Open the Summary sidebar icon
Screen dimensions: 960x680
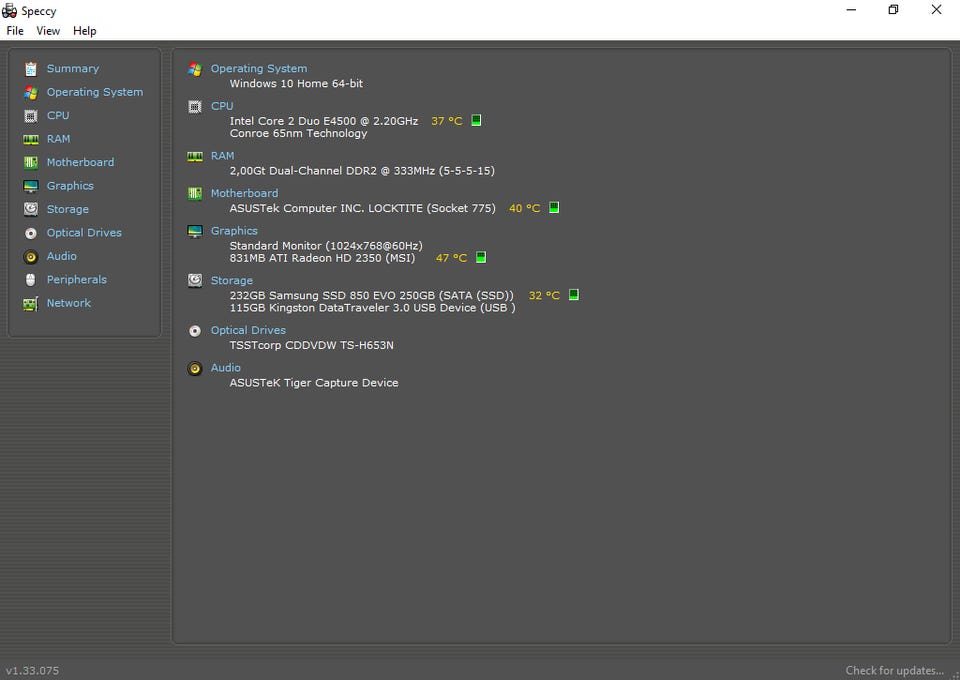click(x=31, y=69)
